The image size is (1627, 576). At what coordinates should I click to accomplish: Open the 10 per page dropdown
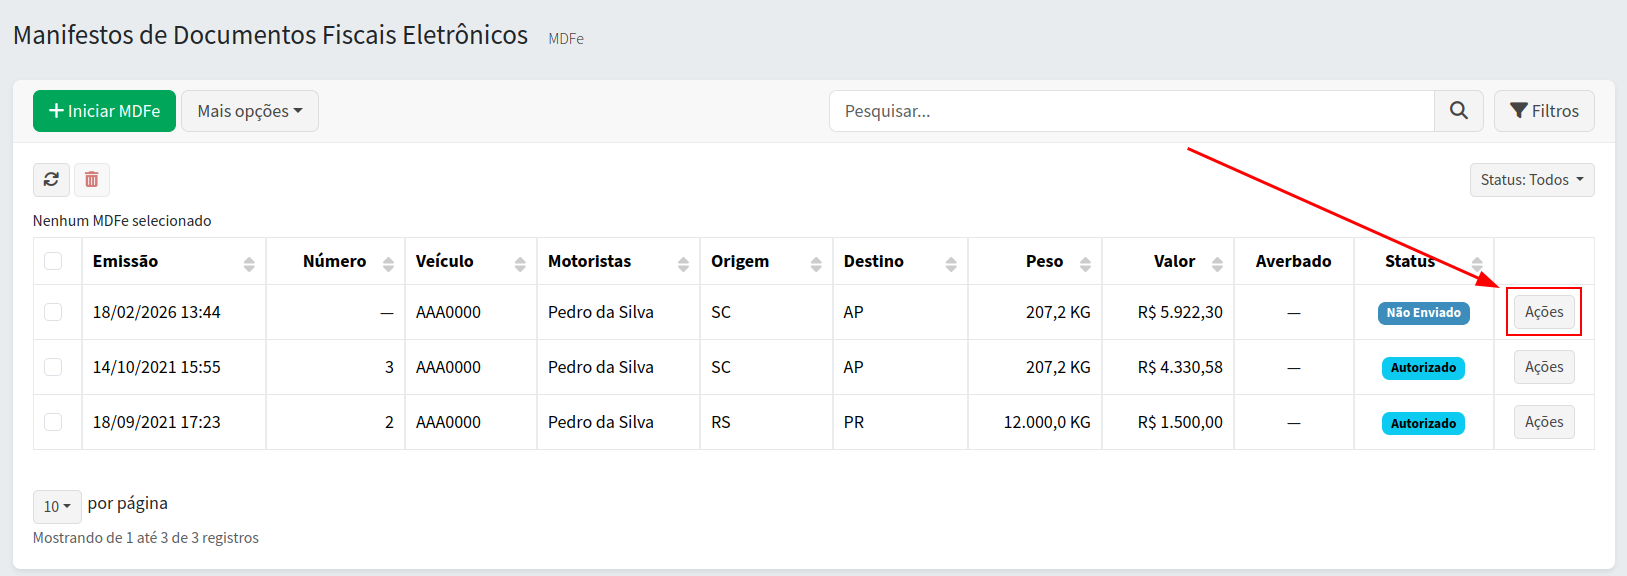tap(56, 506)
